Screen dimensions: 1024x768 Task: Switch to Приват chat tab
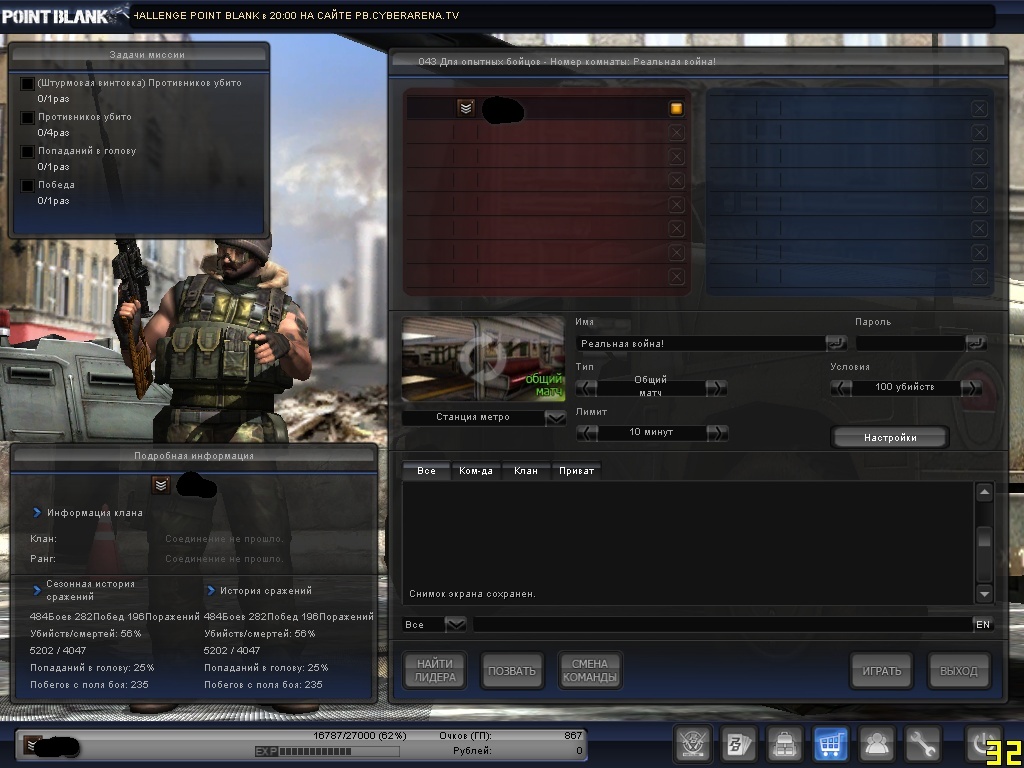click(577, 470)
